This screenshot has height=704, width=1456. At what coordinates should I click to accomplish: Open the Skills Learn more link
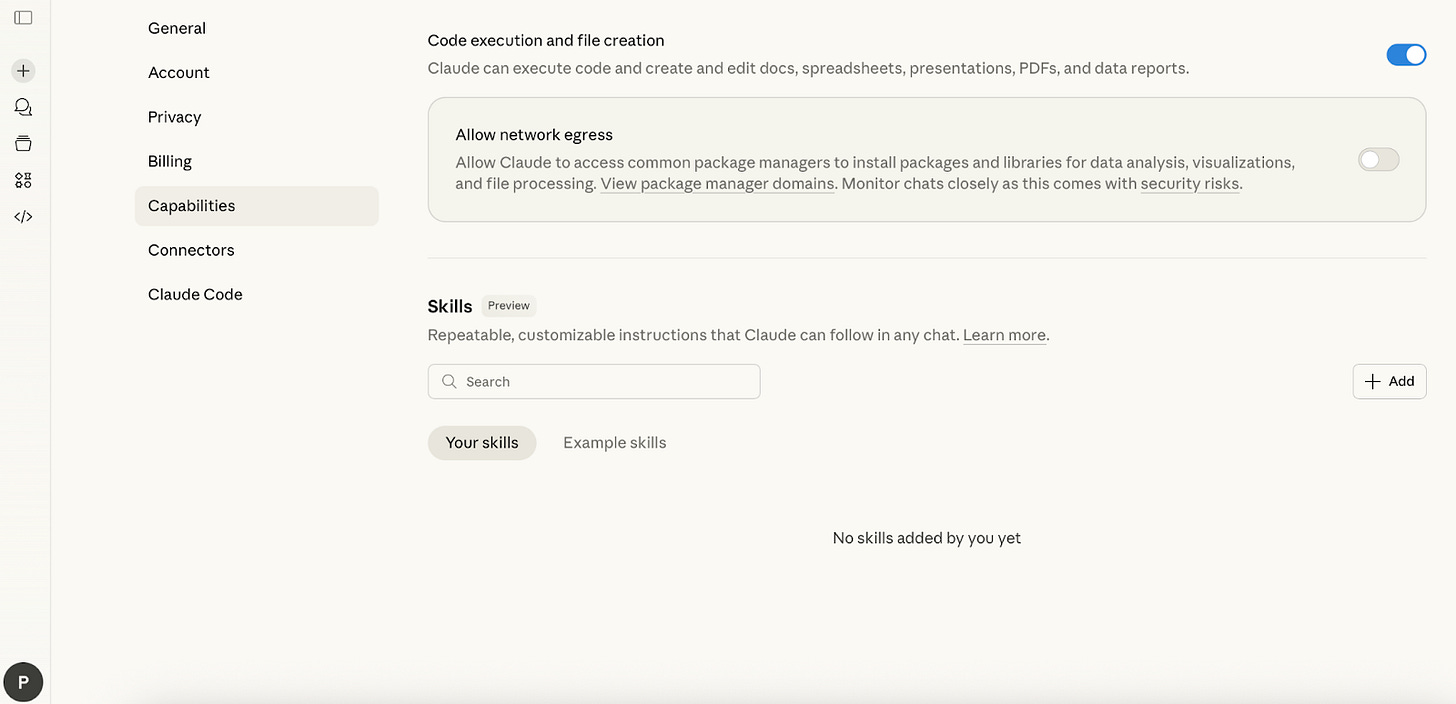pyautogui.click(x=1004, y=335)
